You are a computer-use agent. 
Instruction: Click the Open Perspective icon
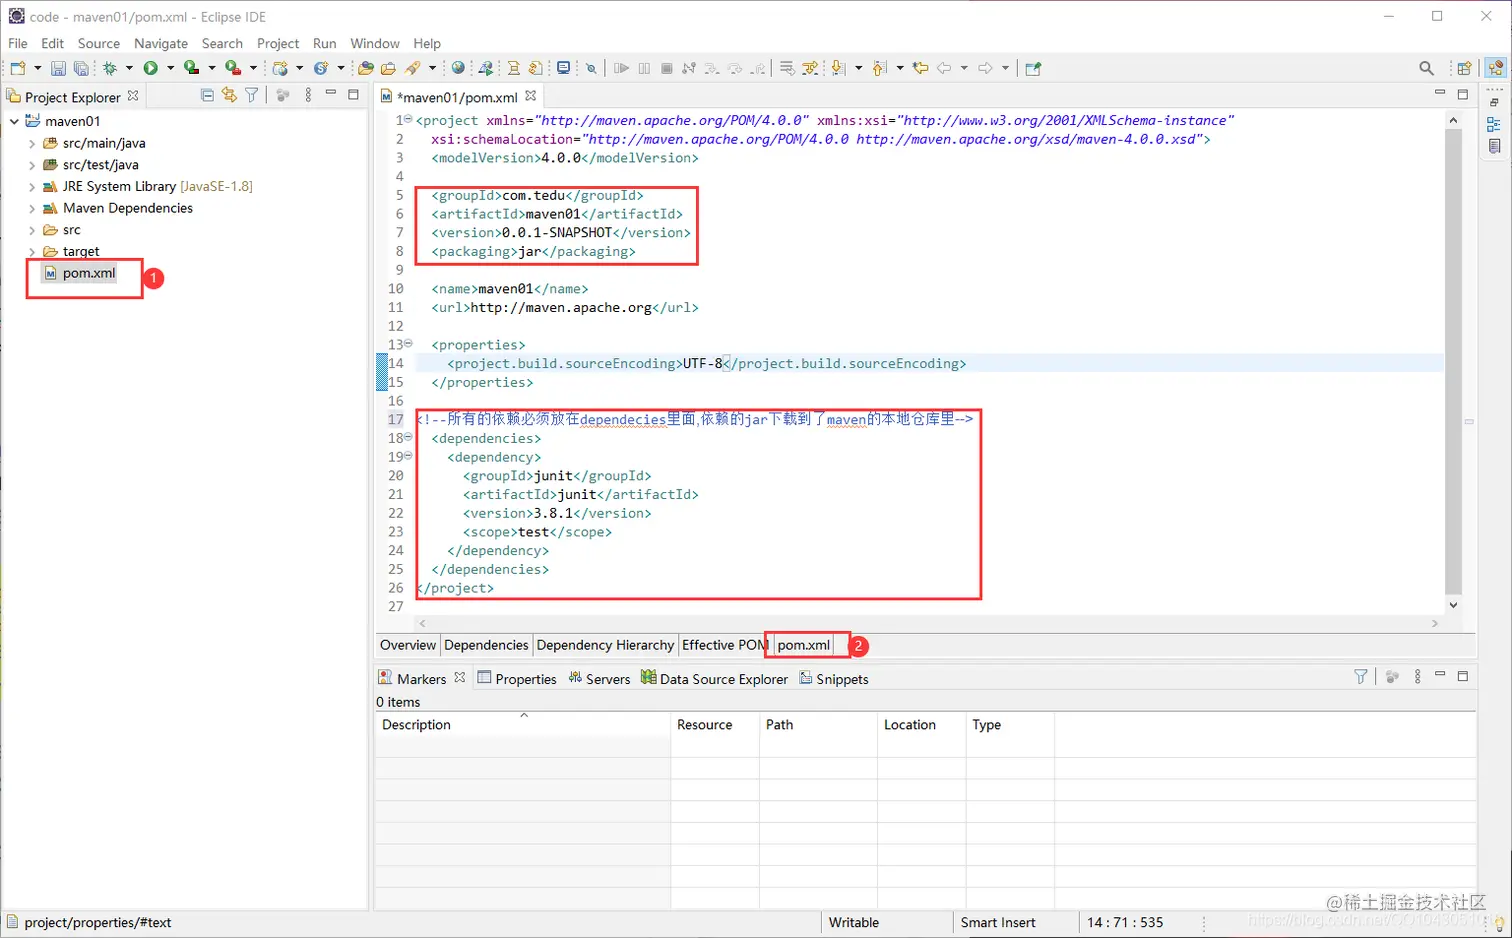(1465, 68)
